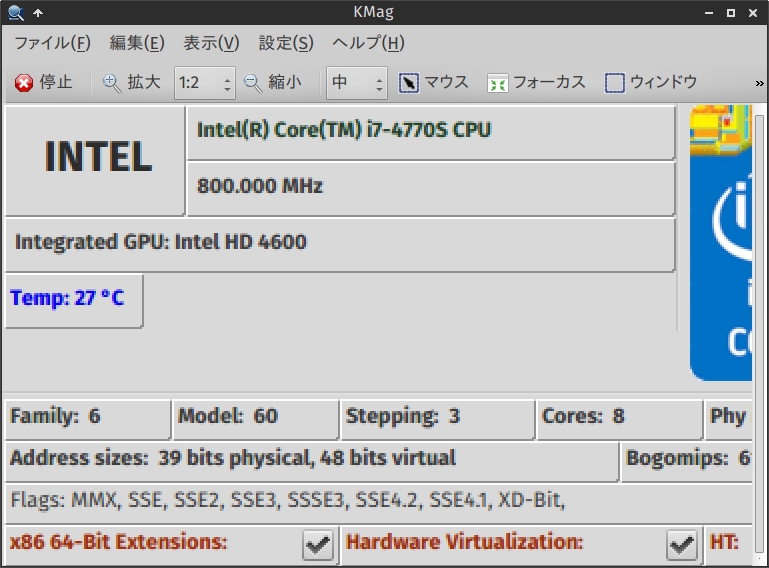Image resolution: width=769 pixels, height=568 pixels.
Task: Click the zoom out magnifier (縮小)
Action: (x=253, y=82)
